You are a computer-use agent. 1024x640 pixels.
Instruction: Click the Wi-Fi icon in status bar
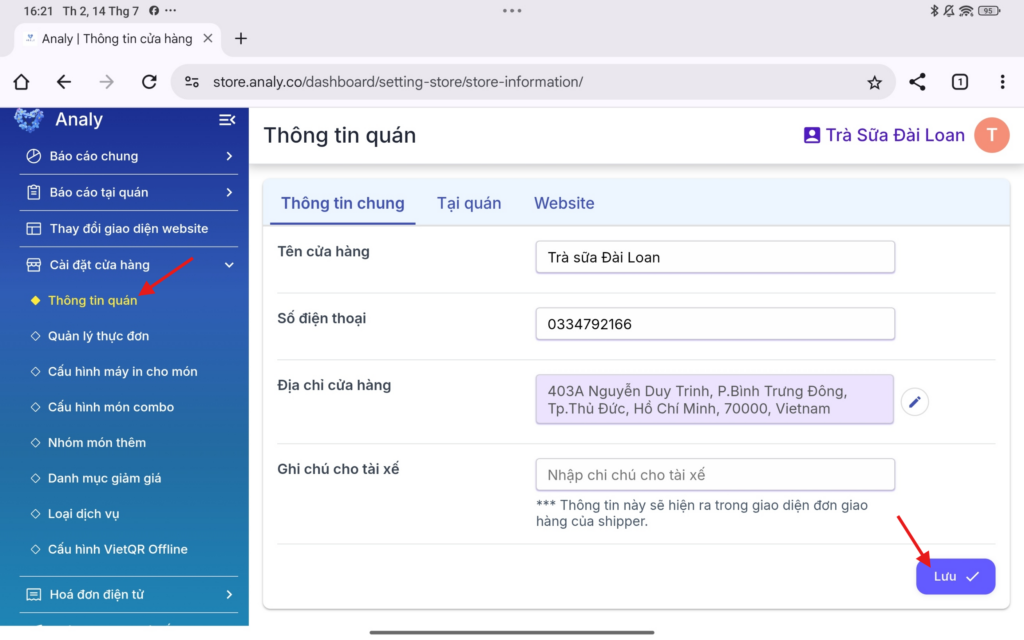coord(967,10)
